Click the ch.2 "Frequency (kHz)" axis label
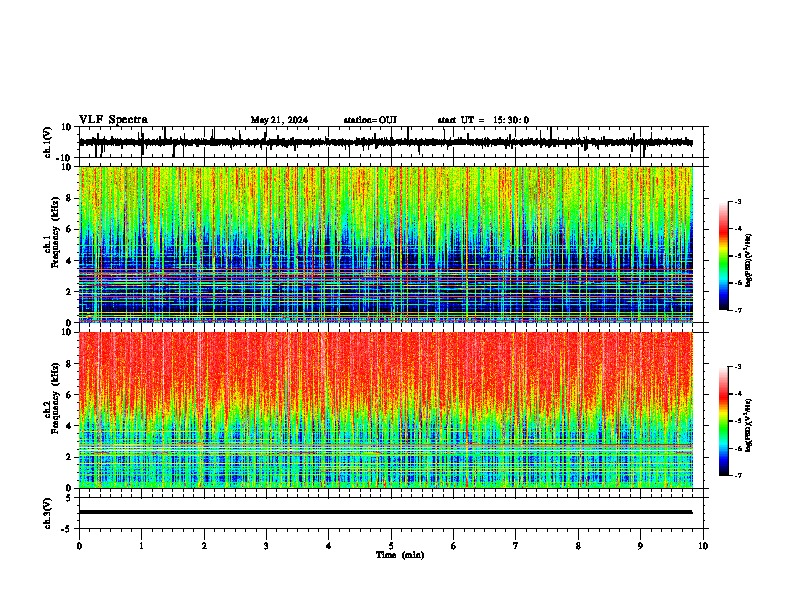The height and width of the screenshot is (612, 792). (55, 398)
